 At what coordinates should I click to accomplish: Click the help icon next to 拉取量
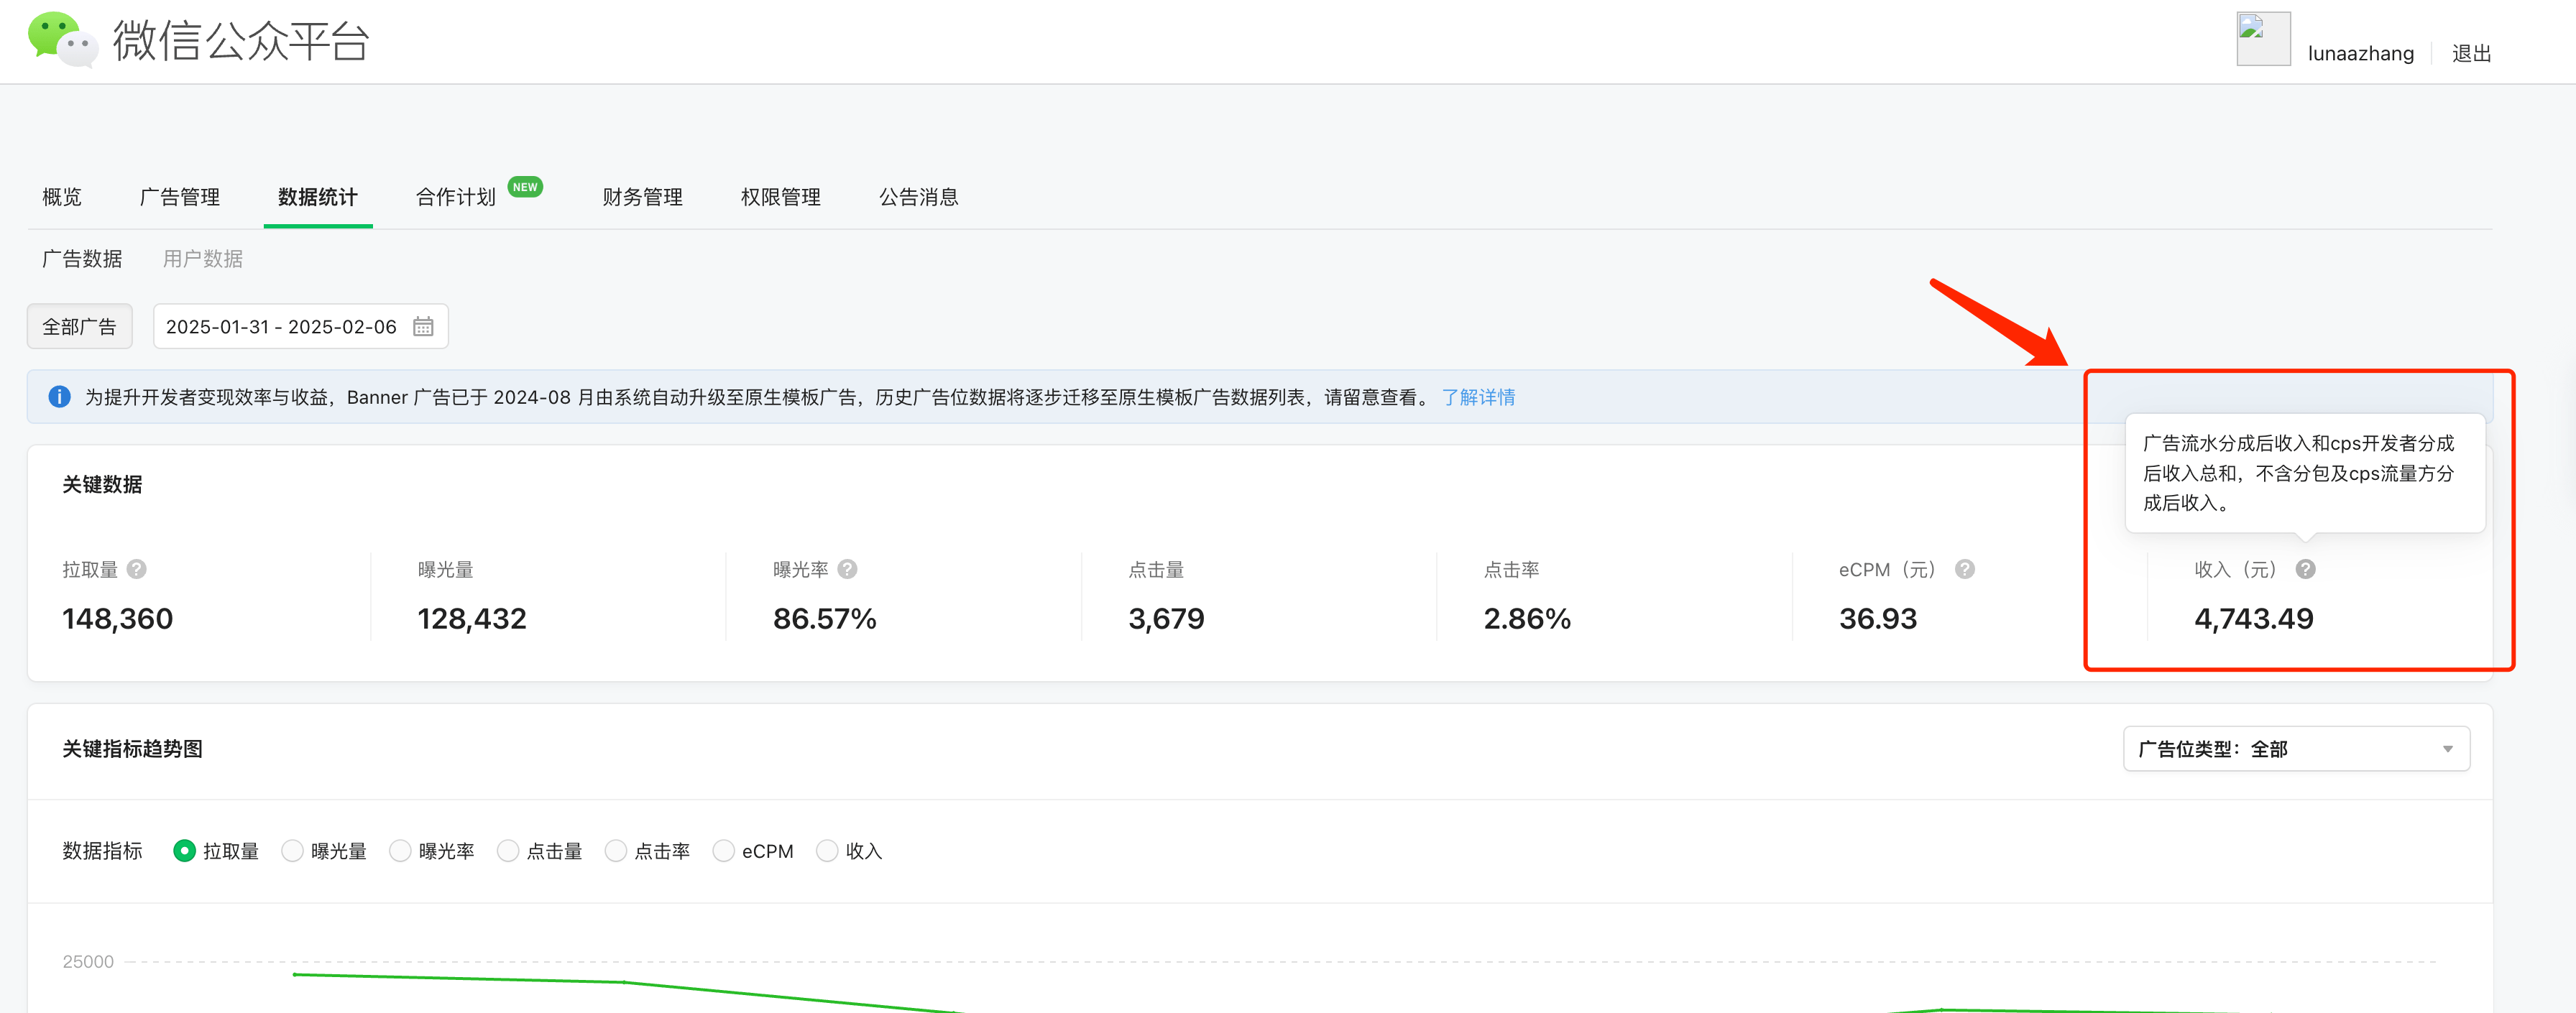click(x=137, y=569)
